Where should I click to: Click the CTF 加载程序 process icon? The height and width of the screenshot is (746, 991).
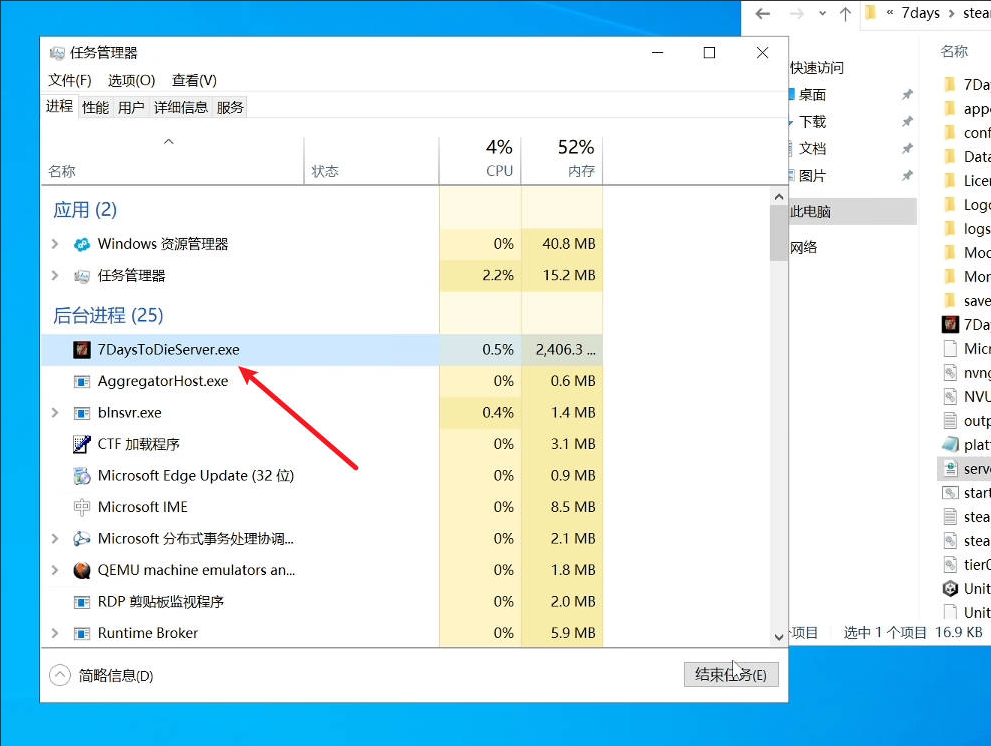tap(82, 444)
